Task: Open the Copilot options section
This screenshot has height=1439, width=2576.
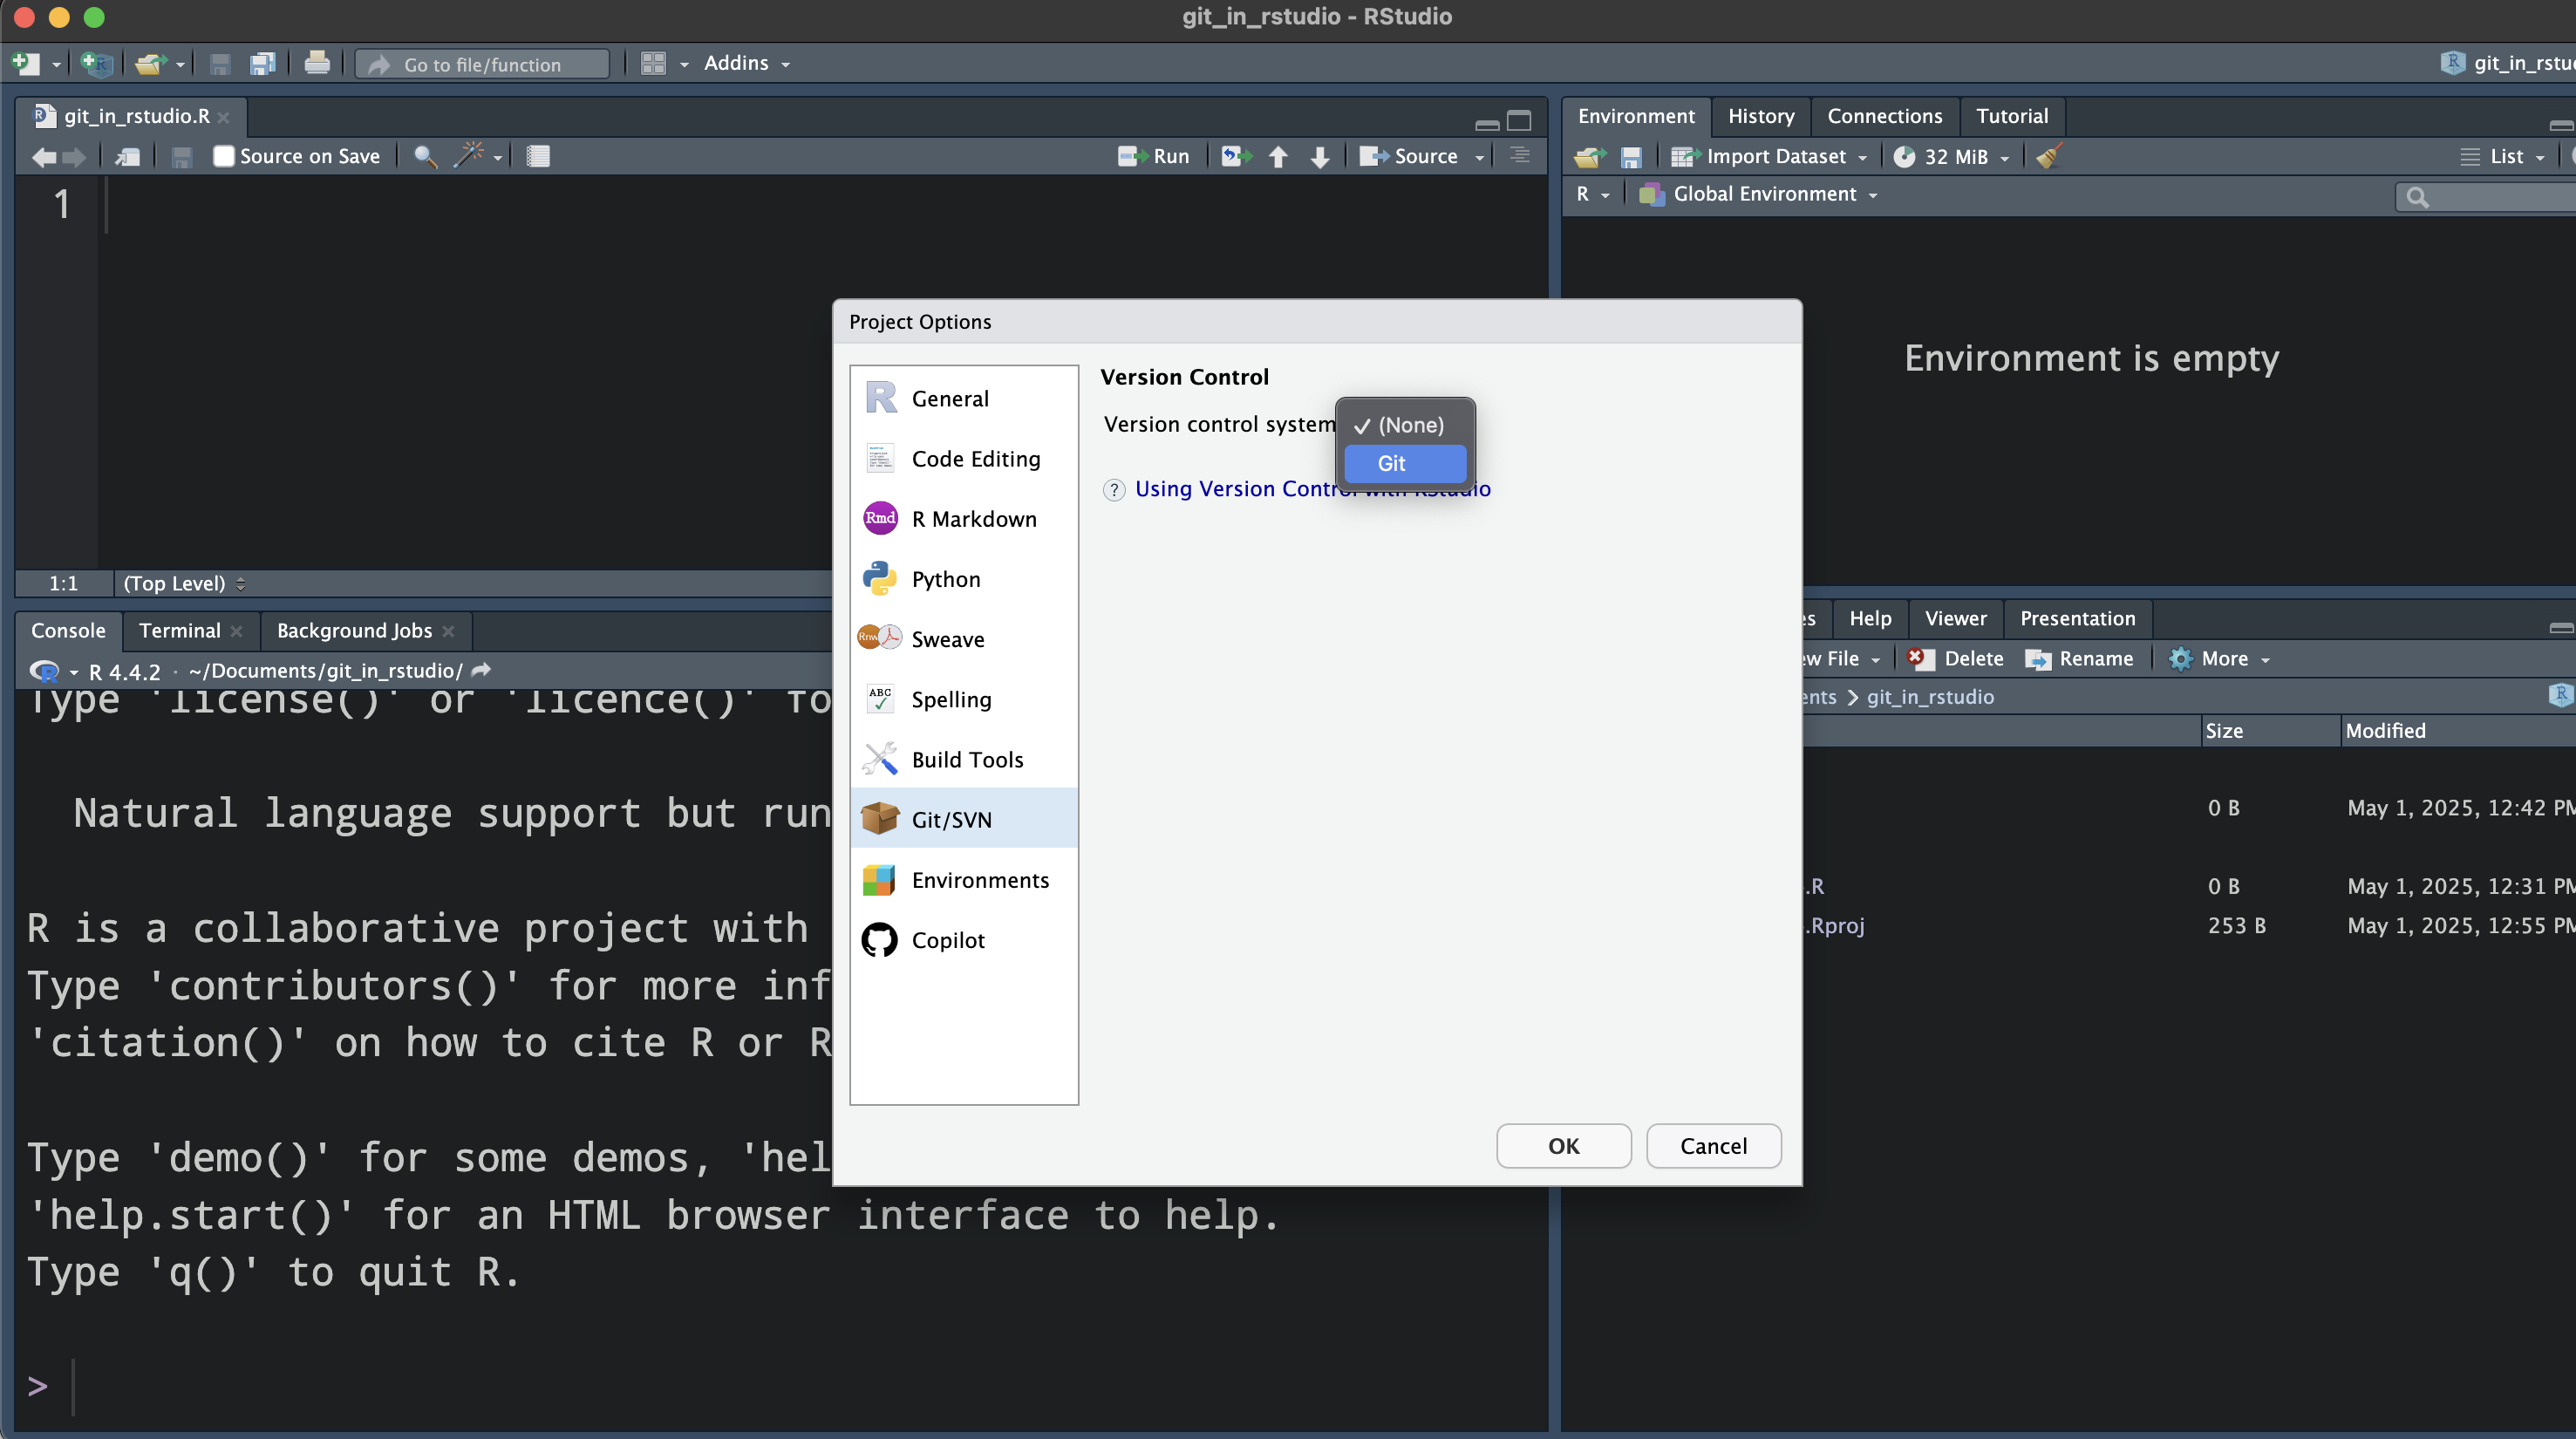Action: (947, 940)
